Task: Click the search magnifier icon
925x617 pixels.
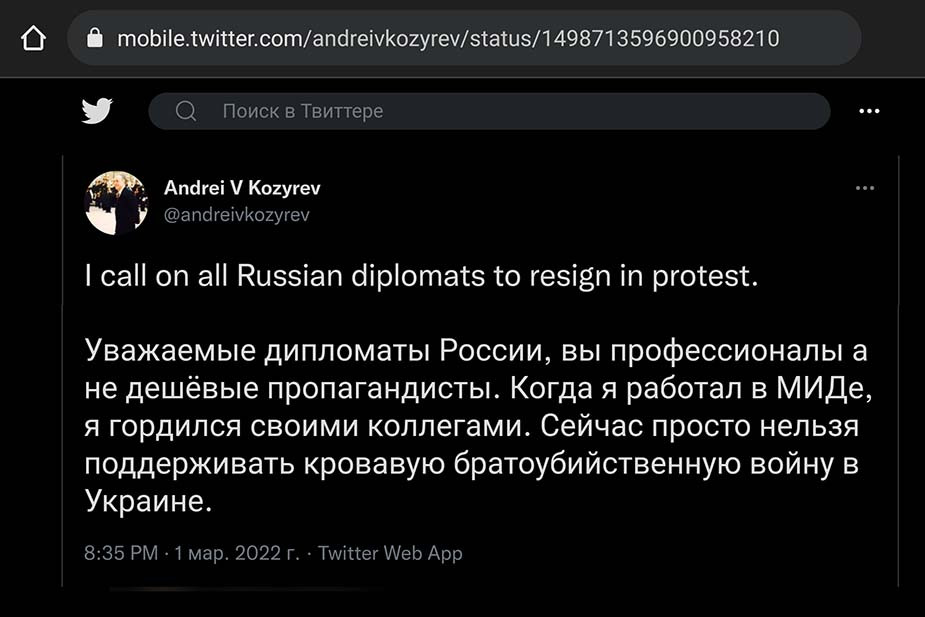Action: click(186, 111)
